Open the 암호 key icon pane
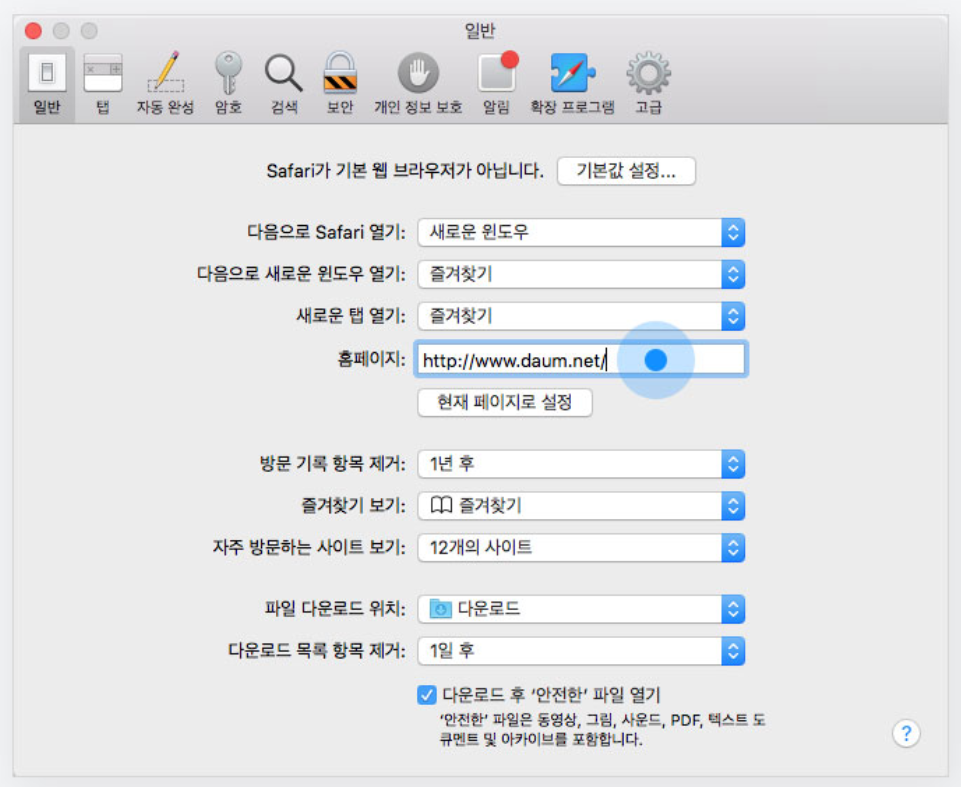The height and width of the screenshot is (787, 961). (228, 84)
